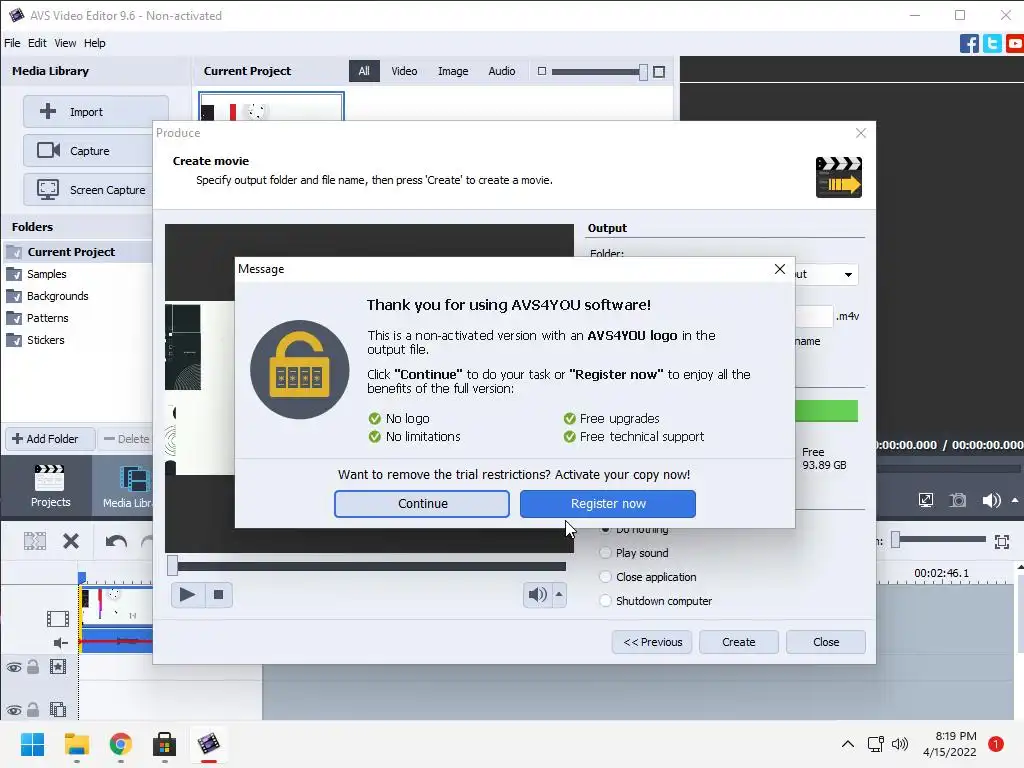Open the File menu
Screen dimensions: 1024x768
[x=12, y=43]
